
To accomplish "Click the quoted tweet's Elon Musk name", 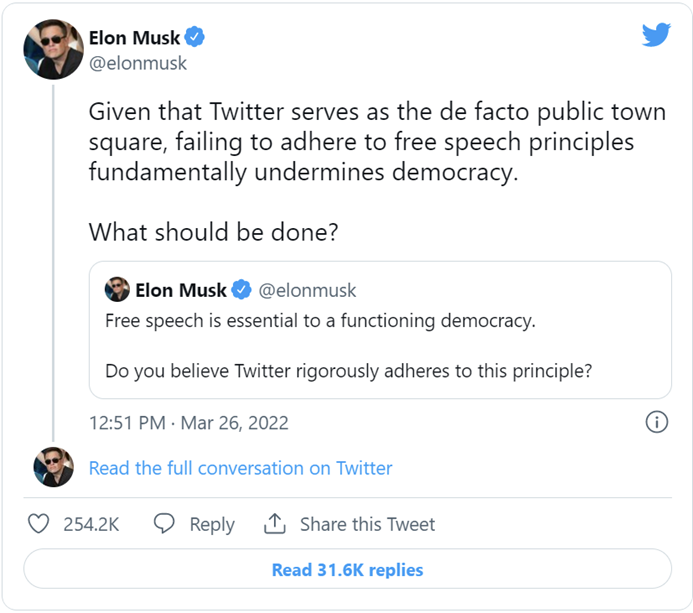I will click(x=180, y=291).
